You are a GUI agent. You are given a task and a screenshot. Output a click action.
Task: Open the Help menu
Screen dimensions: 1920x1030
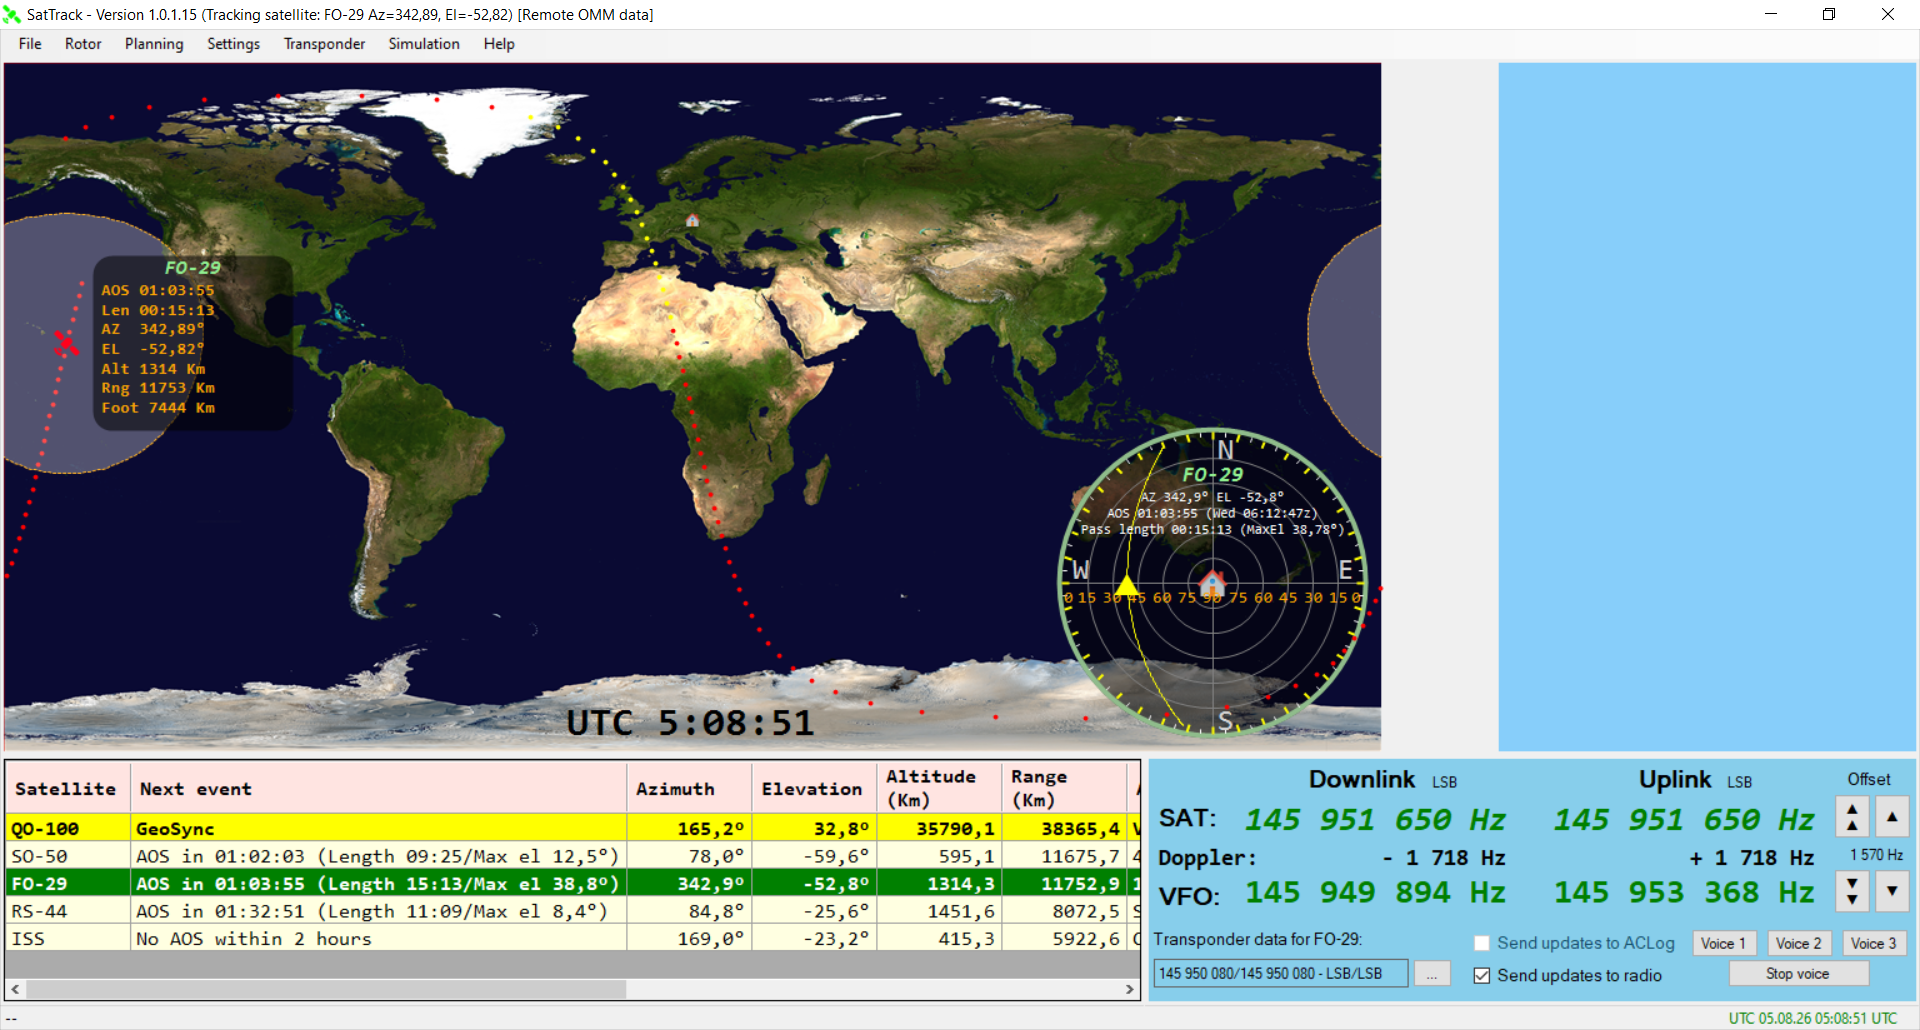(499, 44)
